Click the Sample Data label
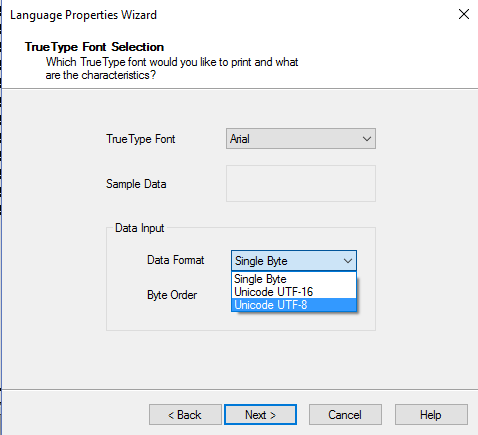Viewport: 478px width, 435px height. [x=136, y=184]
